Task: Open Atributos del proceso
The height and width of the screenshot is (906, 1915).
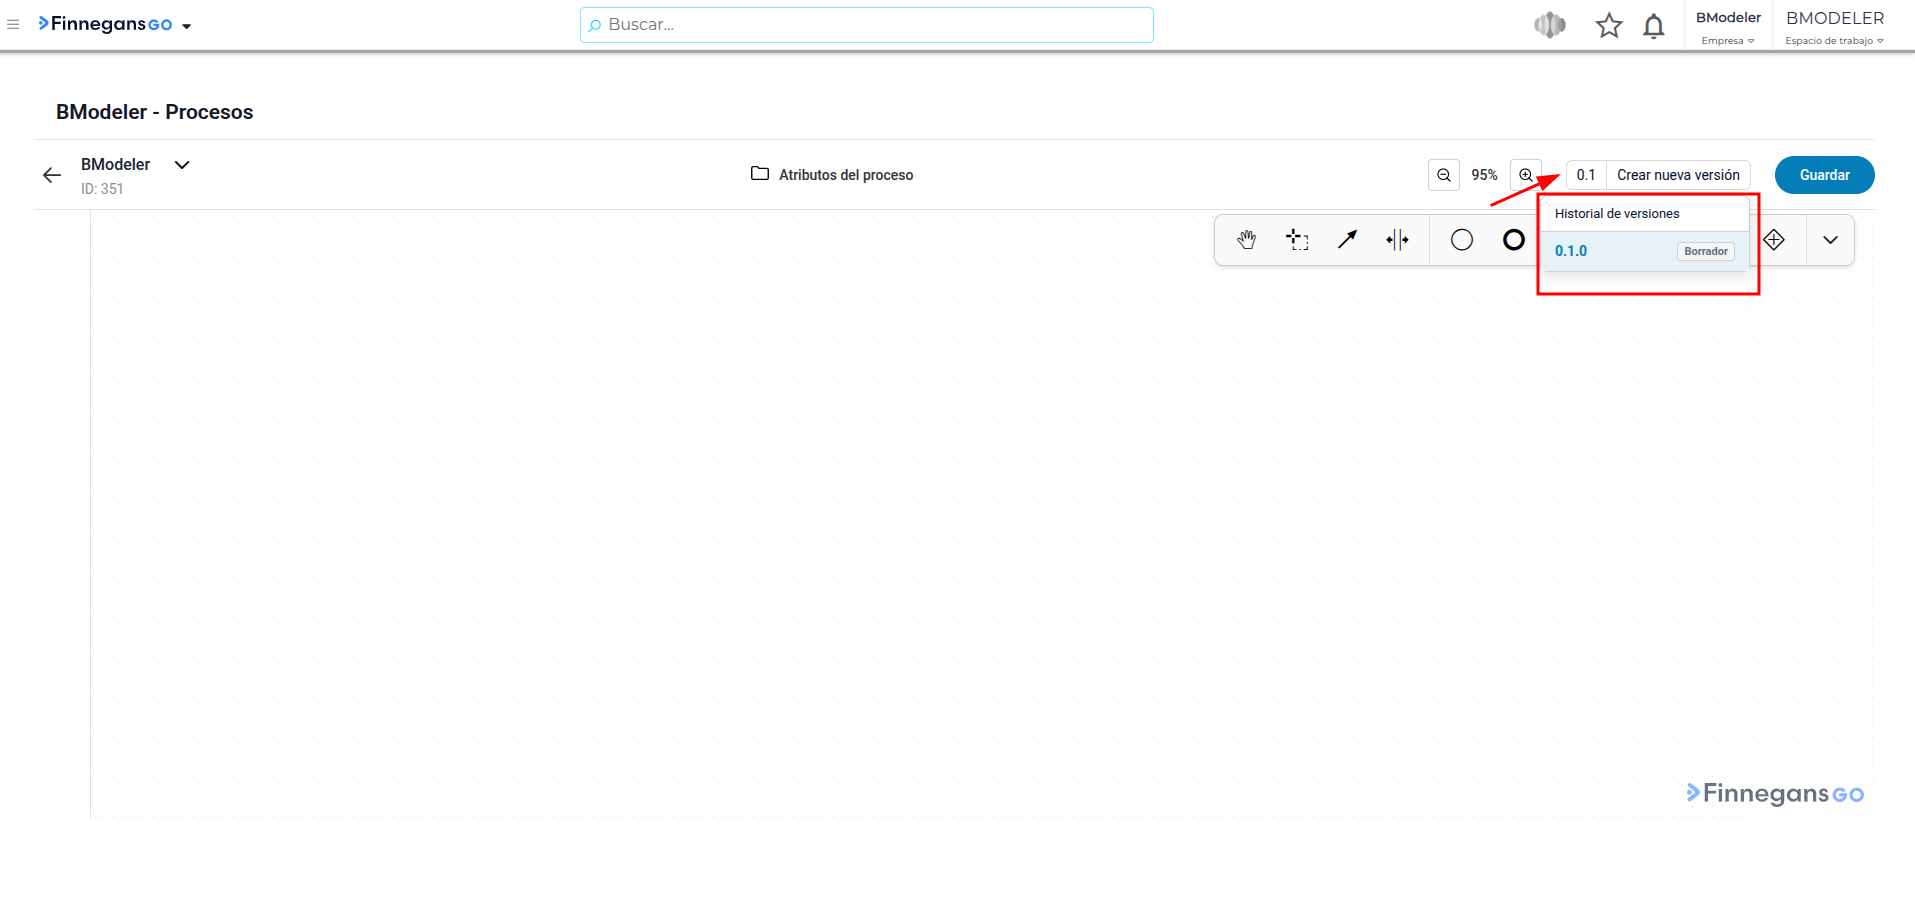Action: point(832,175)
